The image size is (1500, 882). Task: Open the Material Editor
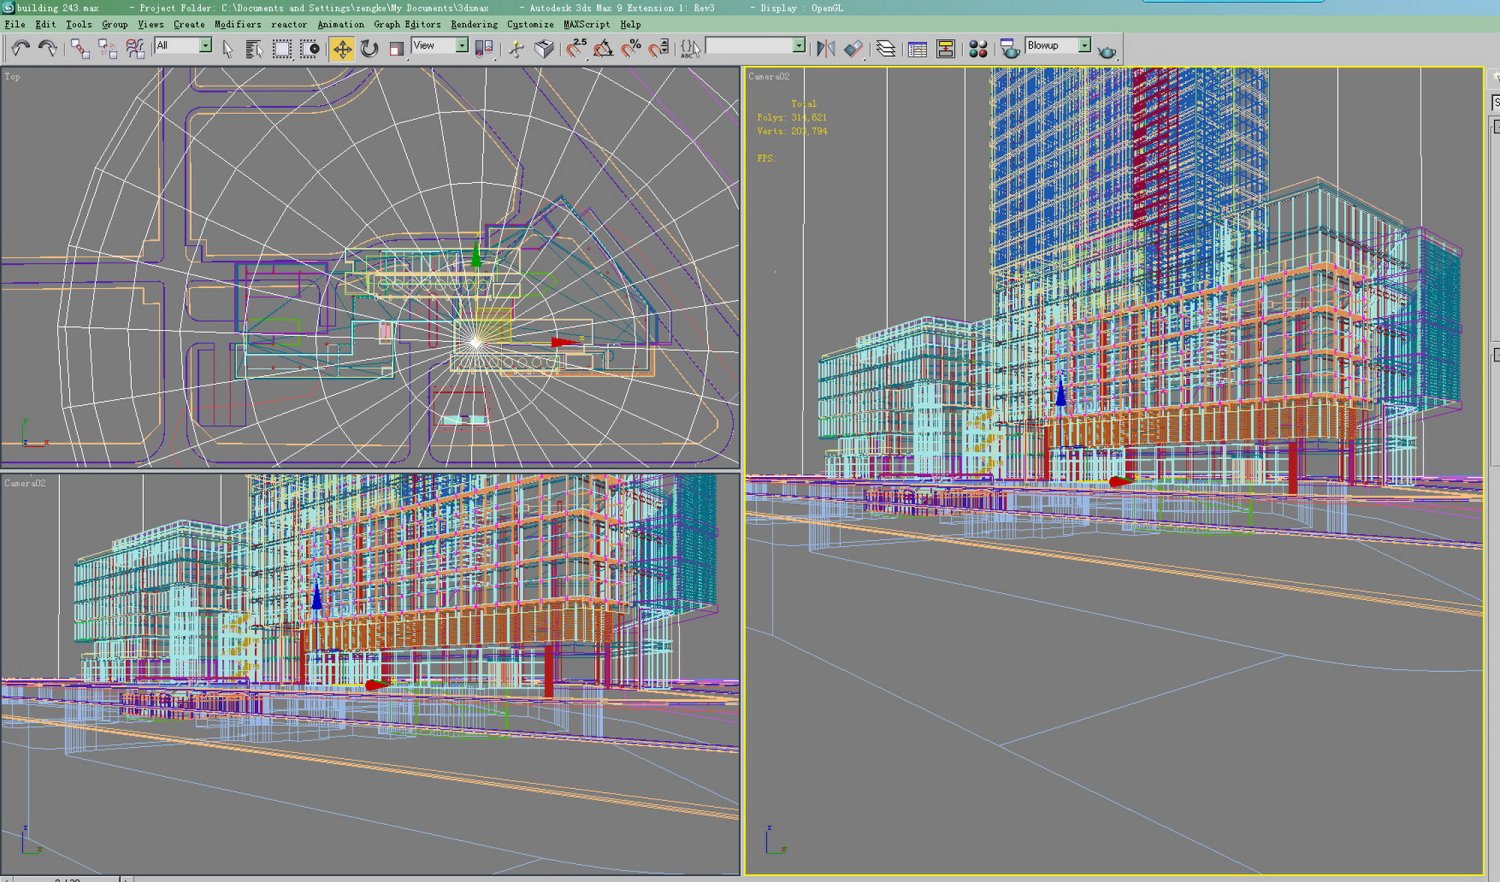(978, 48)
